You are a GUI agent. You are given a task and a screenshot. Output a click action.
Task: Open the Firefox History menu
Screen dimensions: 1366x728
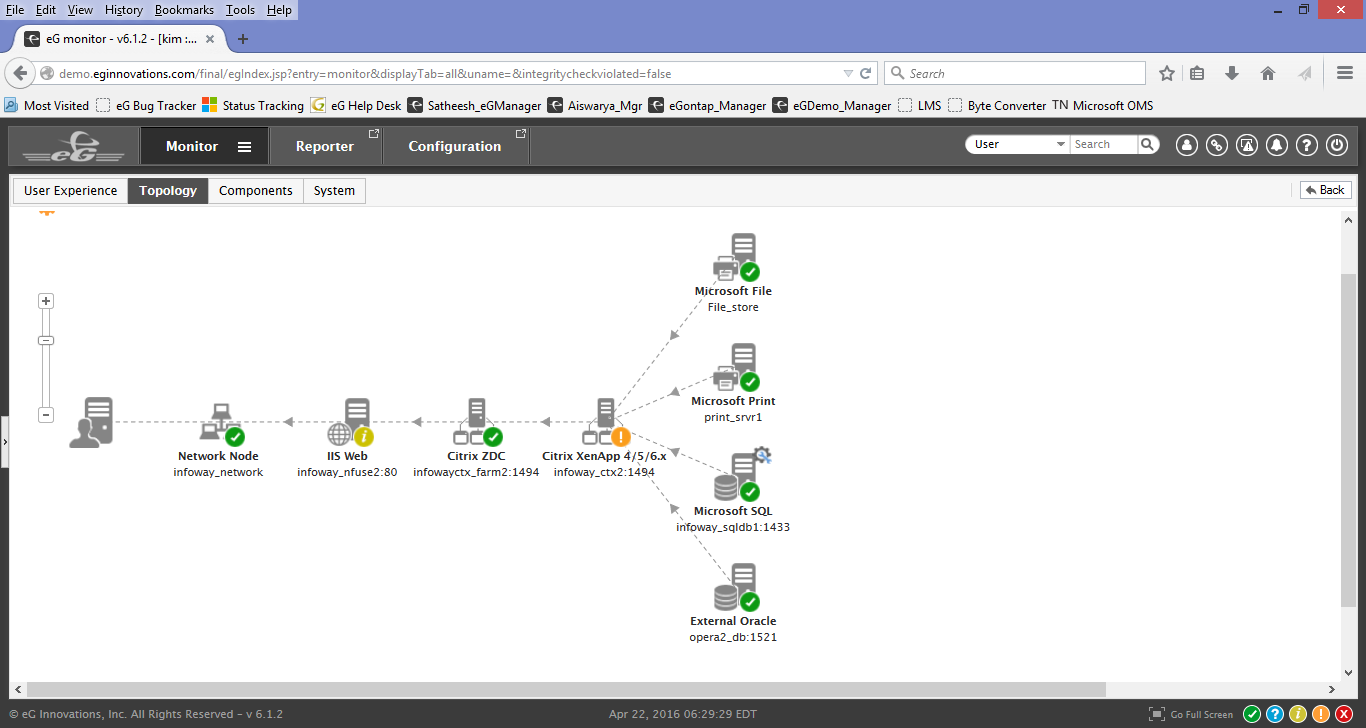click(124, 10)
